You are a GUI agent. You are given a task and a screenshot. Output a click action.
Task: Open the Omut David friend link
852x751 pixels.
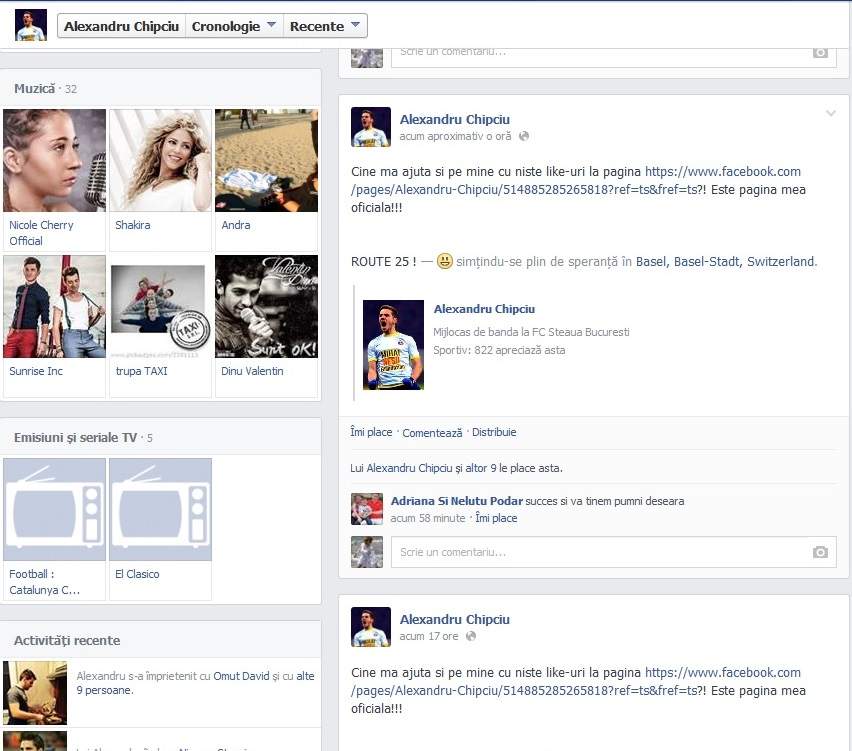(x=241, y=676)
